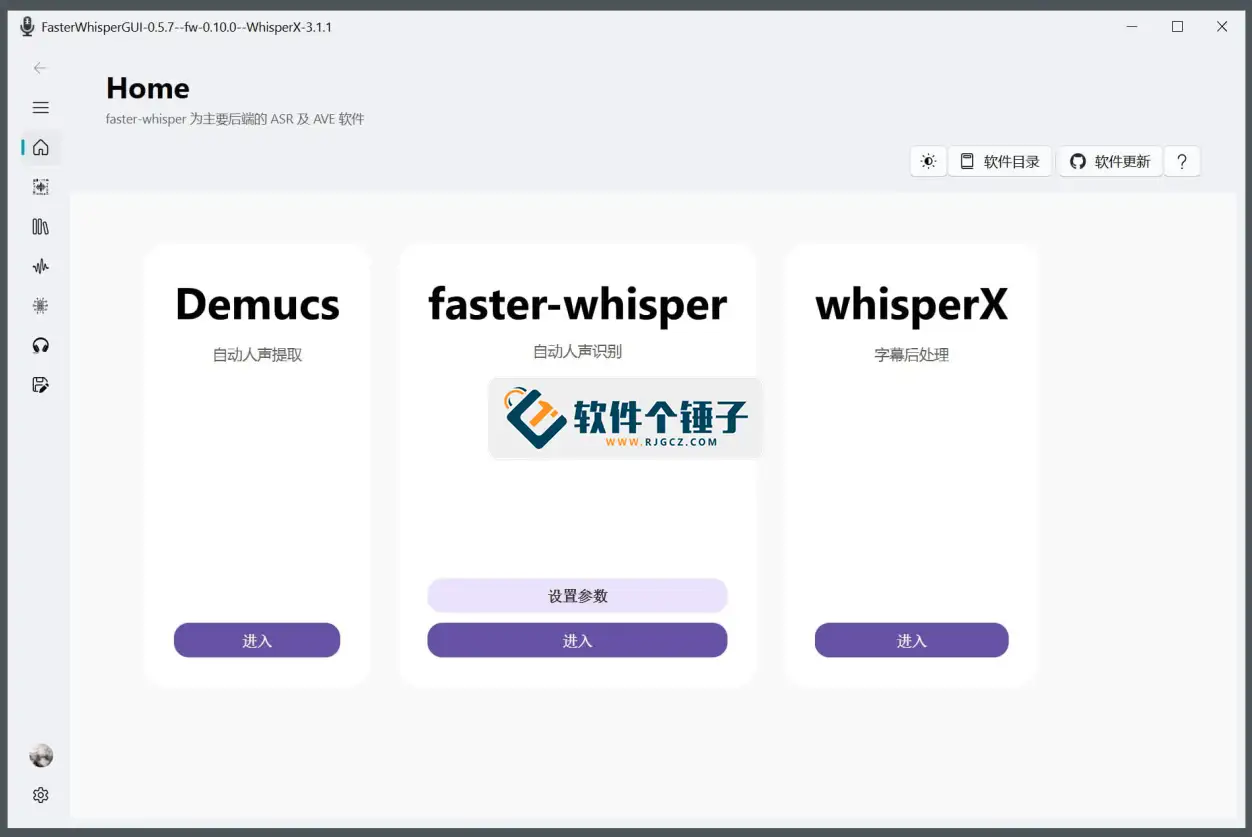Open the audio waveform sidebar icon
Screen dimensions: 1252x837
tap(41, 266)
